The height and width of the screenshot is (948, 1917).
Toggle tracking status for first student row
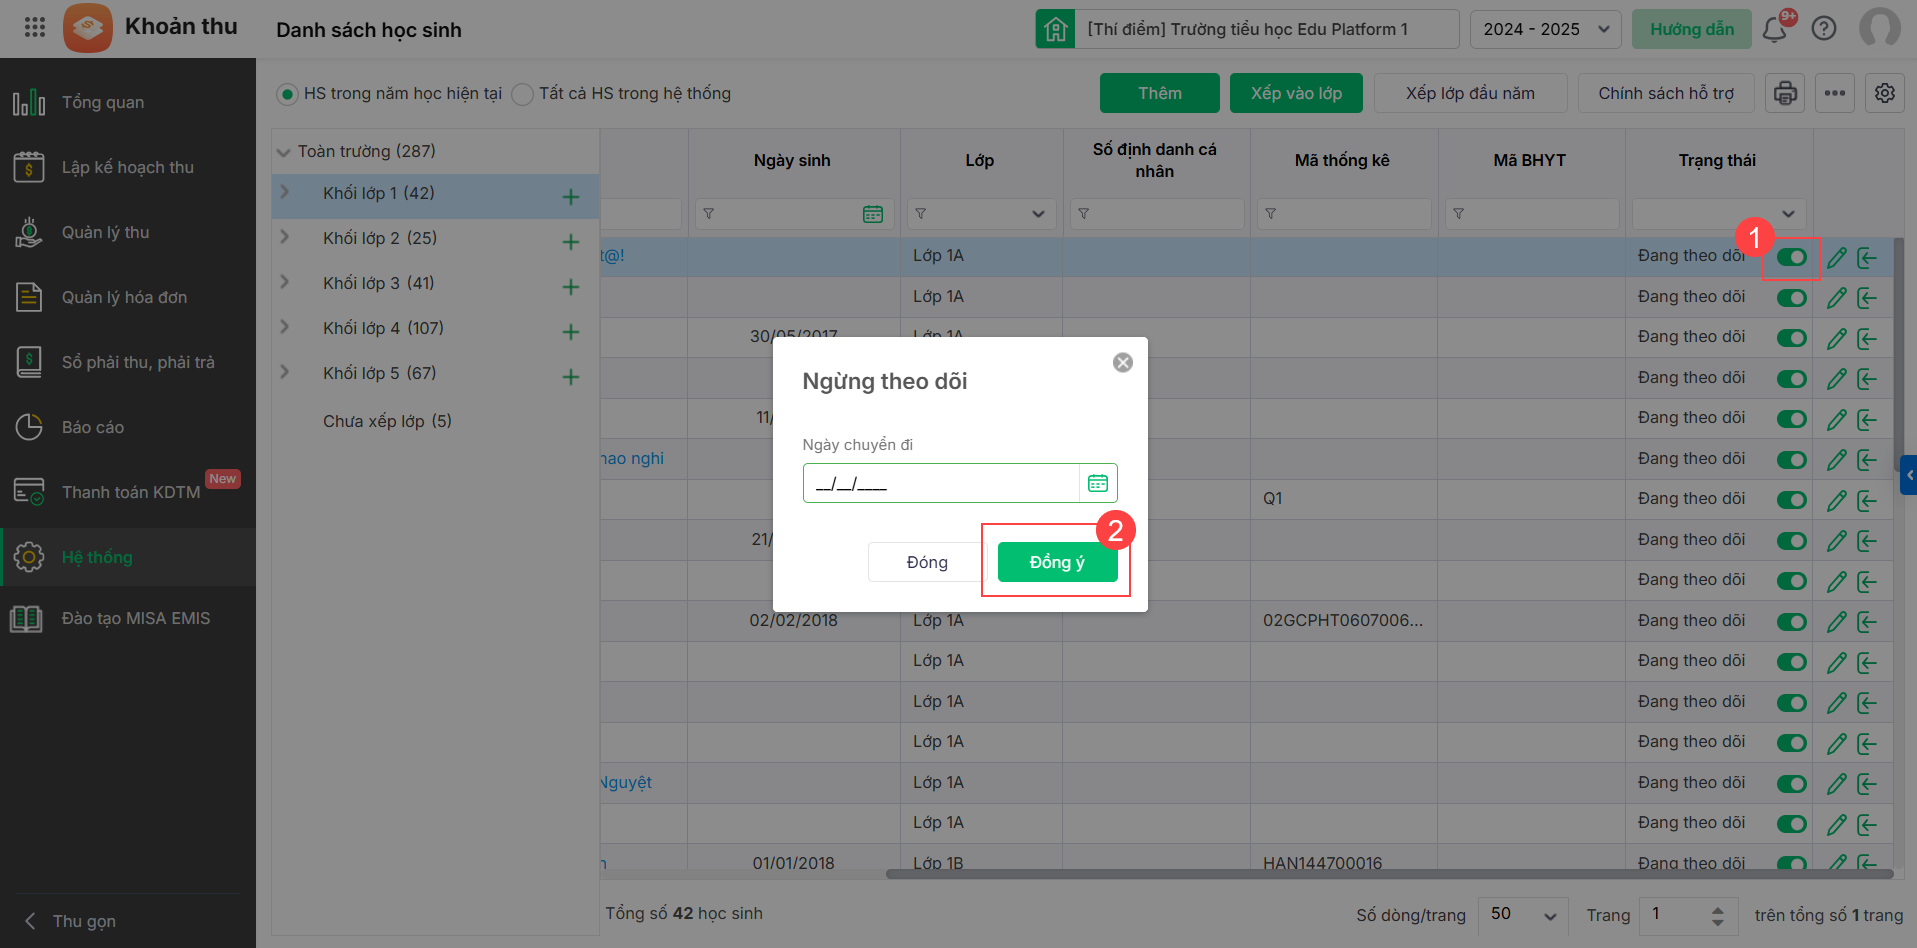pos(1791,257)
